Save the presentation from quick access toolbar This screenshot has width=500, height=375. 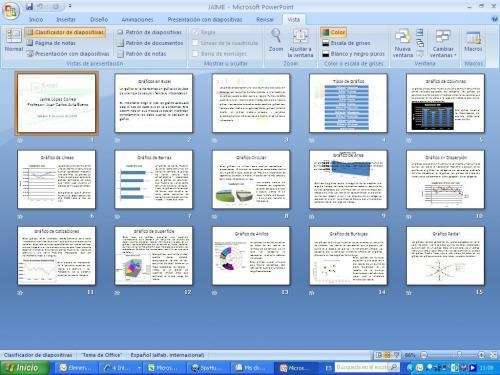29,6
